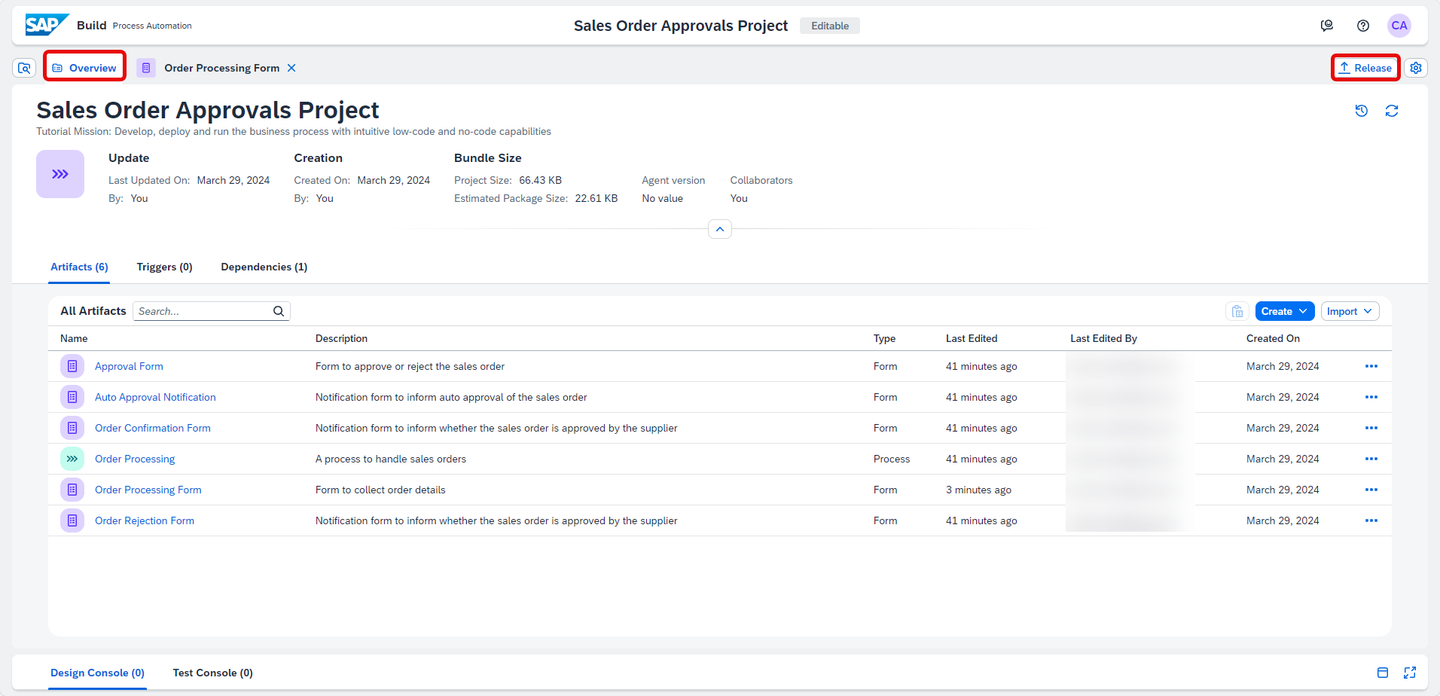Click the Order Confirmation Form row icon

pos(72,428)
